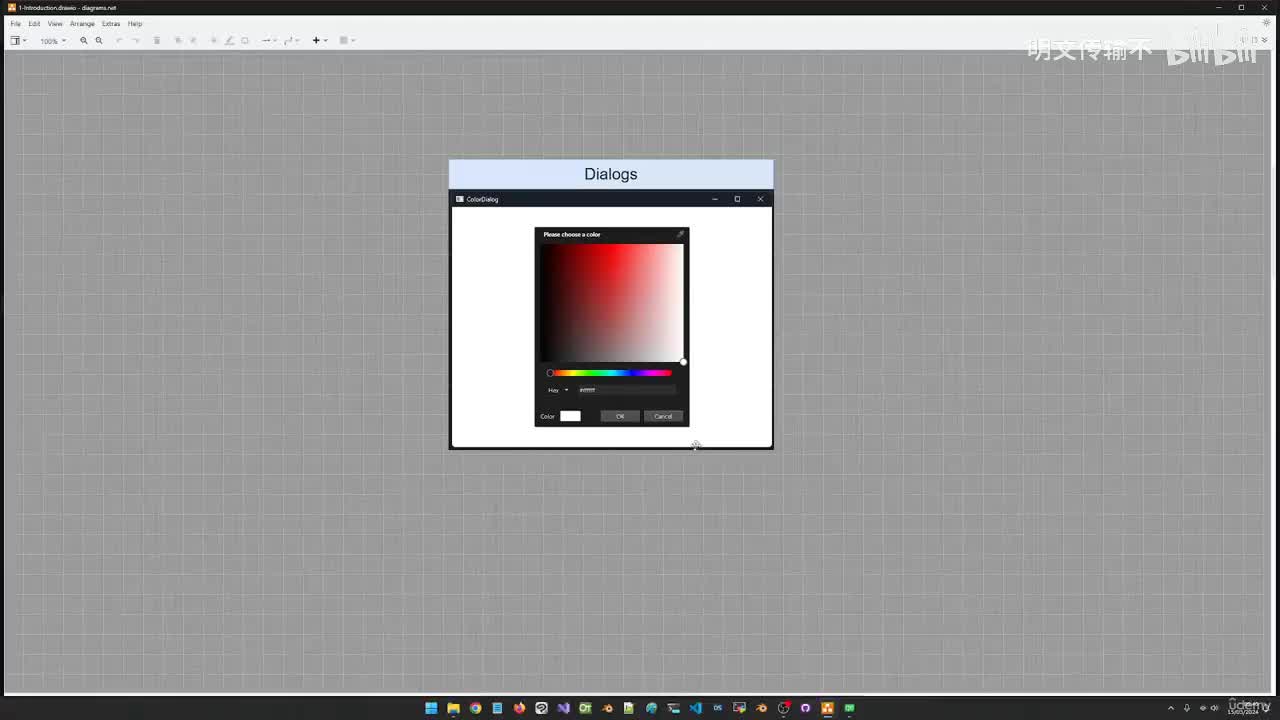The image size is (1280, 720).
Task: Open the File menu
Action: [x=16, y=24]
